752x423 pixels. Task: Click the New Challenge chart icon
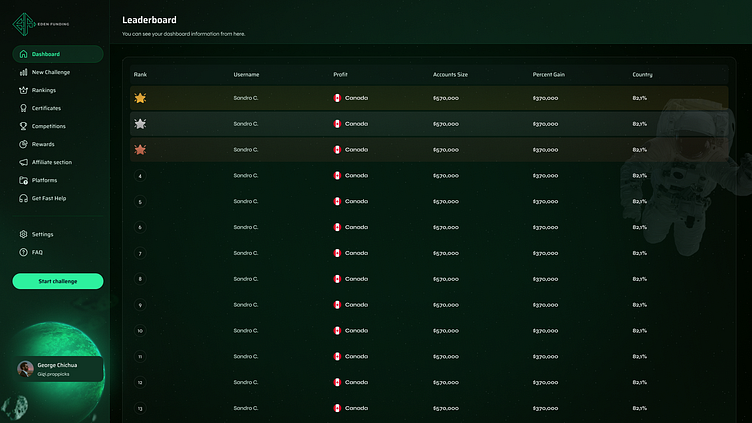(23, 72)
